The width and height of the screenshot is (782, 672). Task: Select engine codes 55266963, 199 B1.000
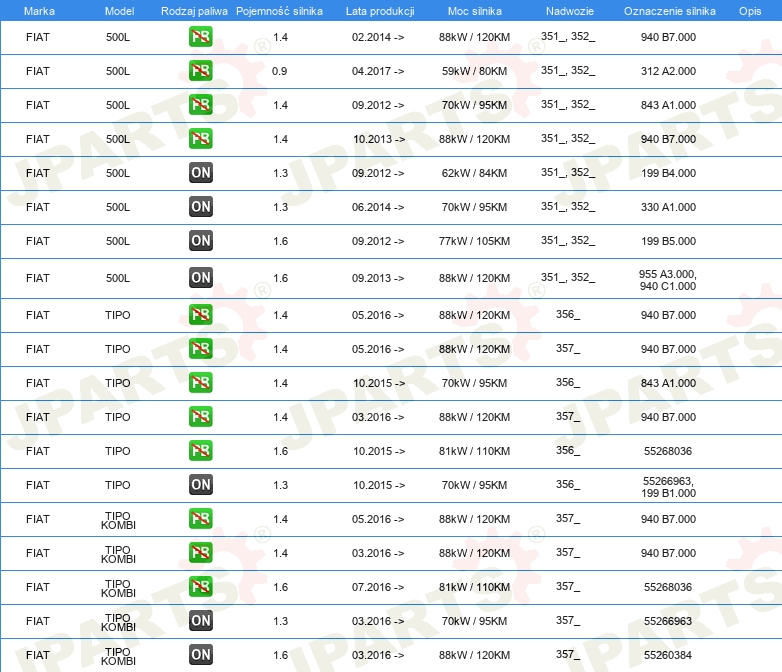[x=668, y=487]
